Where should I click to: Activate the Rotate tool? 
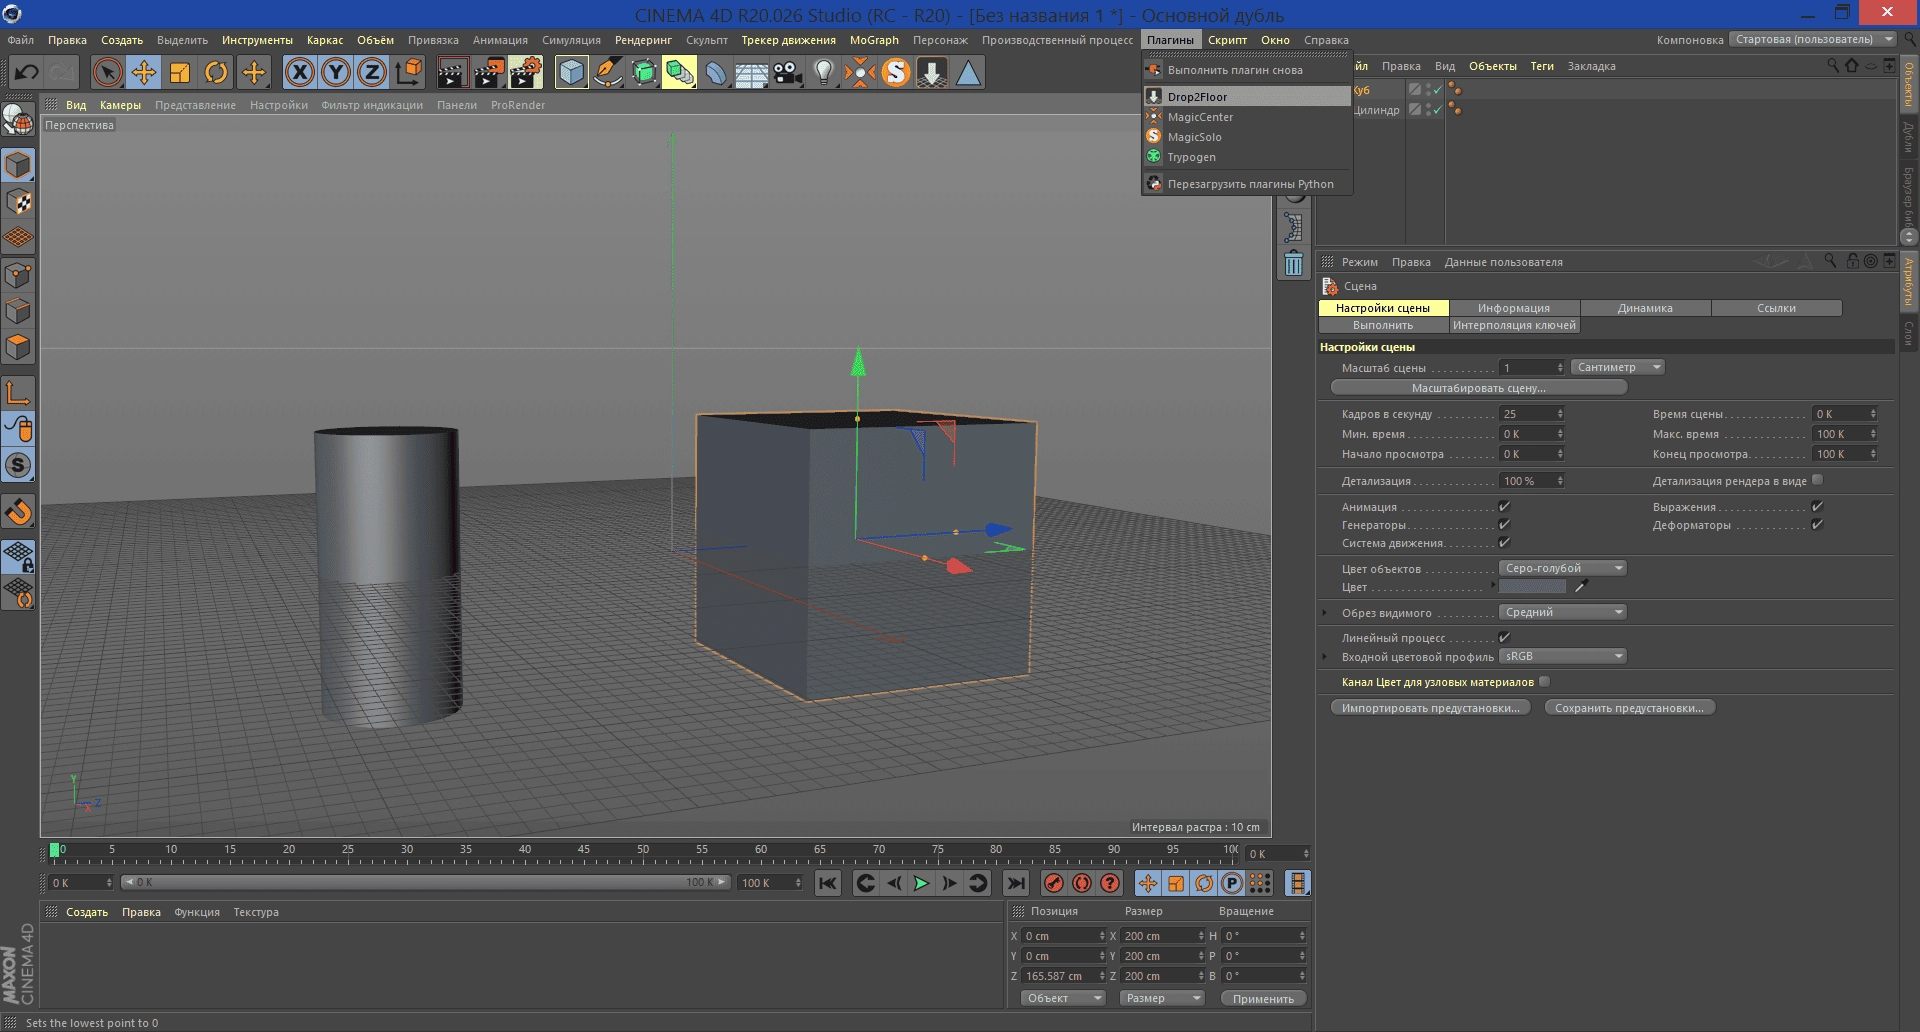pyautogui.click(x=216, y=72)
